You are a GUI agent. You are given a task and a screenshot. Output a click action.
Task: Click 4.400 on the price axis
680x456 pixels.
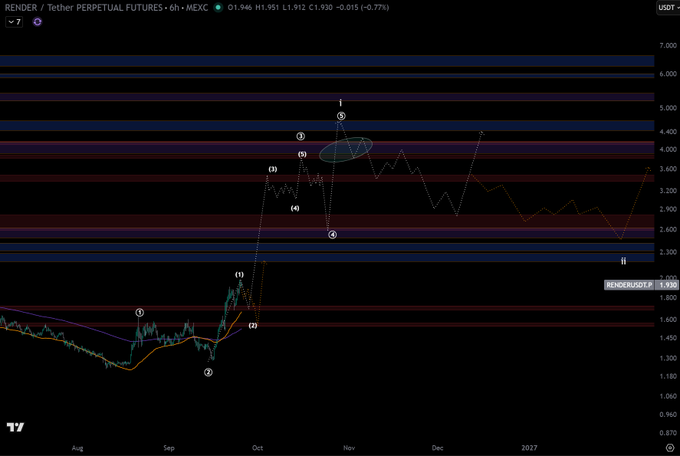pyautogui.click(x=668, y=131)
